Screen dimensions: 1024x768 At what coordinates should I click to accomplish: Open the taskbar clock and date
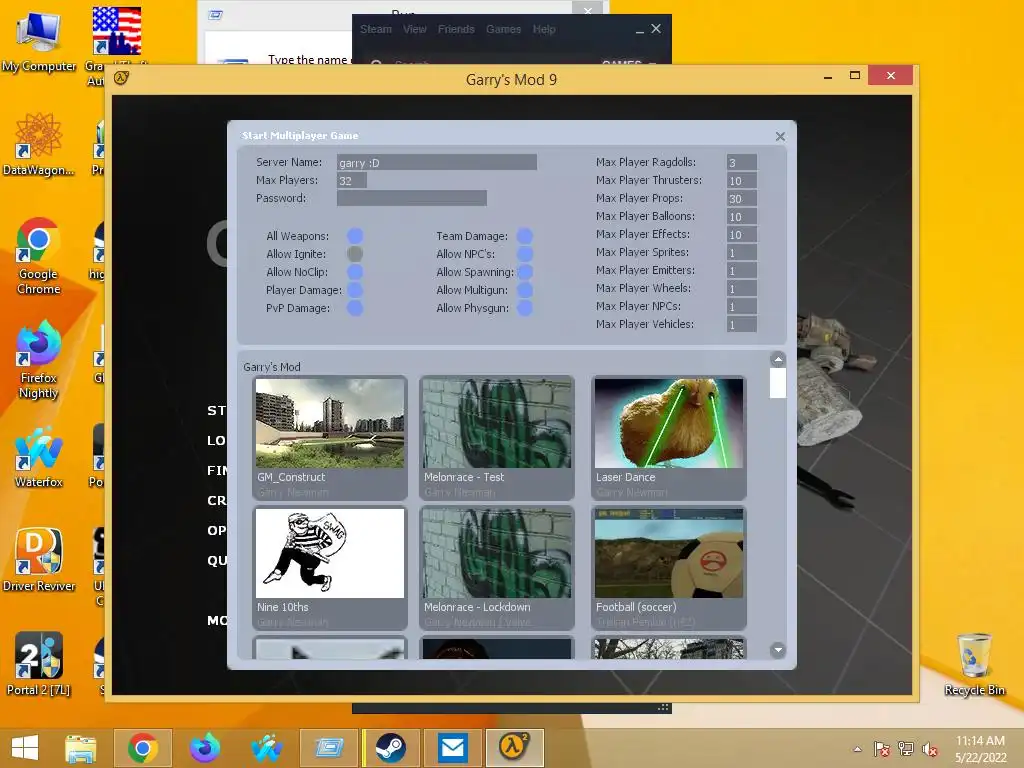(x=980, y=749)
